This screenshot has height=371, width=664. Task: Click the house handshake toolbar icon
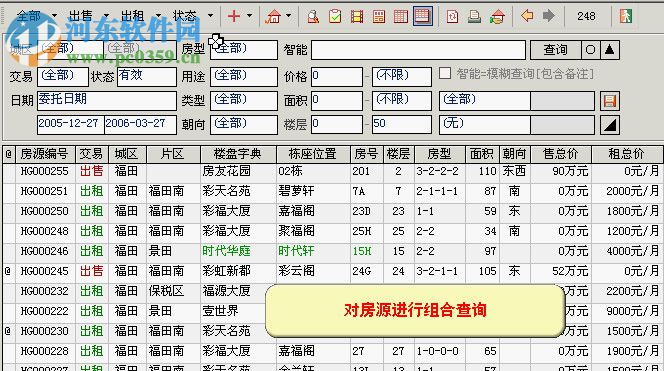(497, 17)
